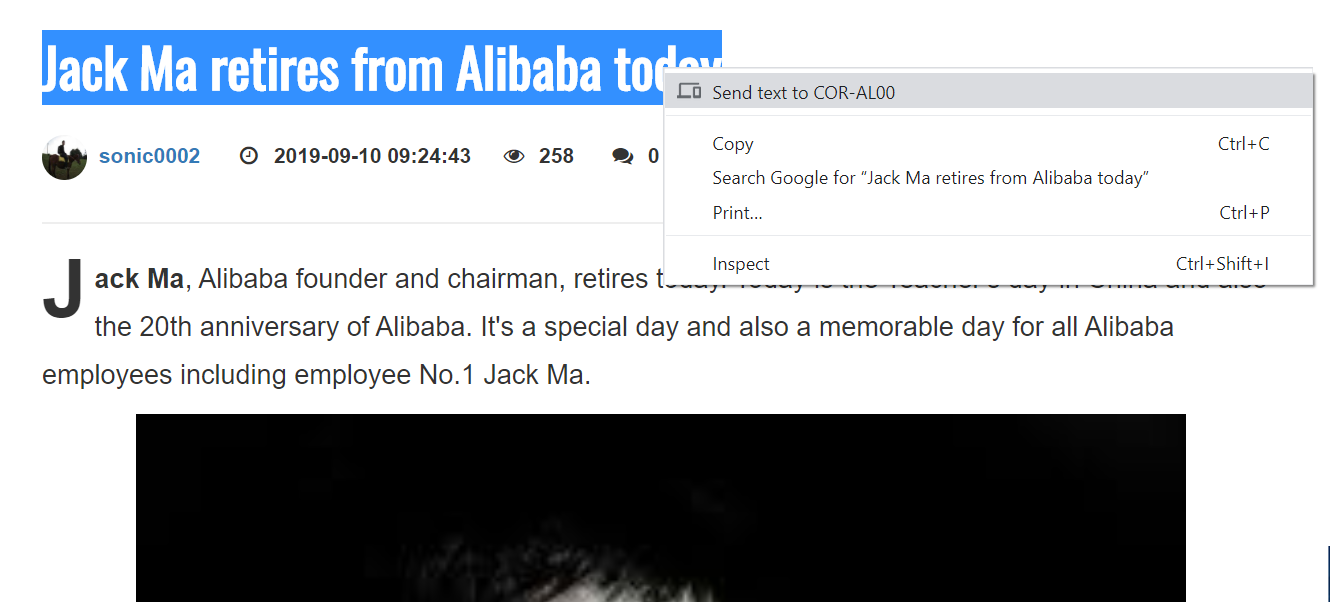1330x602 pixels.
Task: Select Send text to COR-AL00 menu entry
Action: [988, 92]
